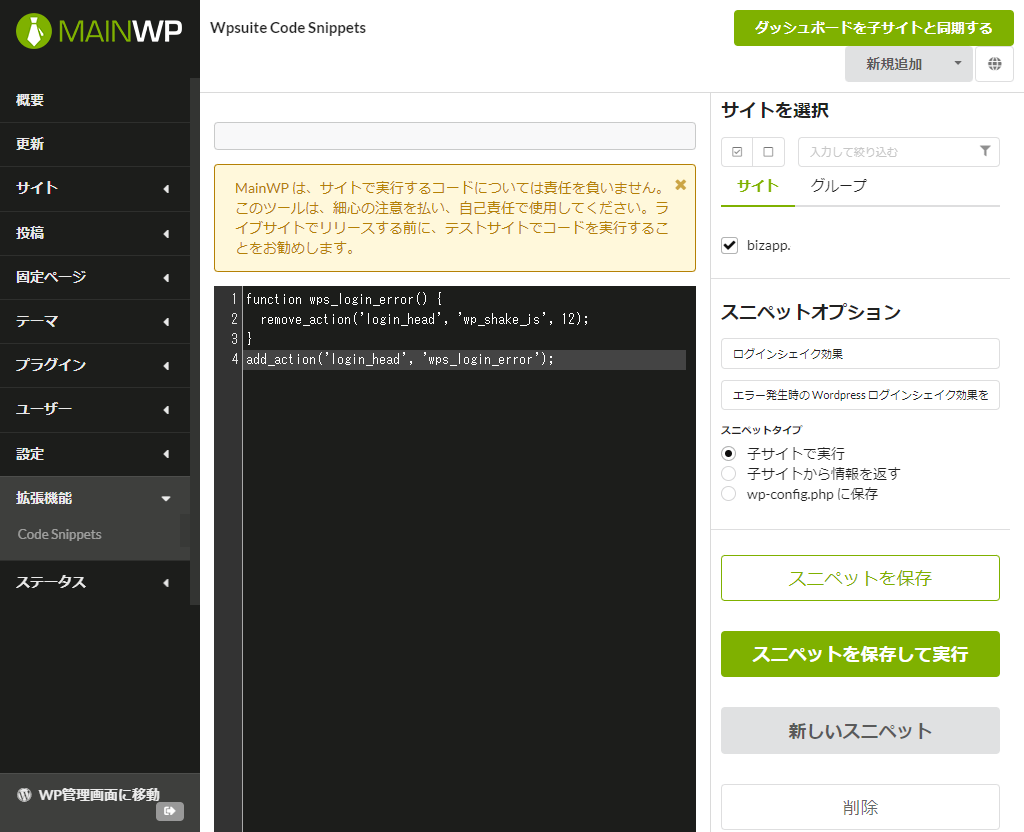Click code line 2 remove_action text
Image resolution: width=1024 pixels, height=832 pixels.
pyautogui.click(x=424, y=319)
